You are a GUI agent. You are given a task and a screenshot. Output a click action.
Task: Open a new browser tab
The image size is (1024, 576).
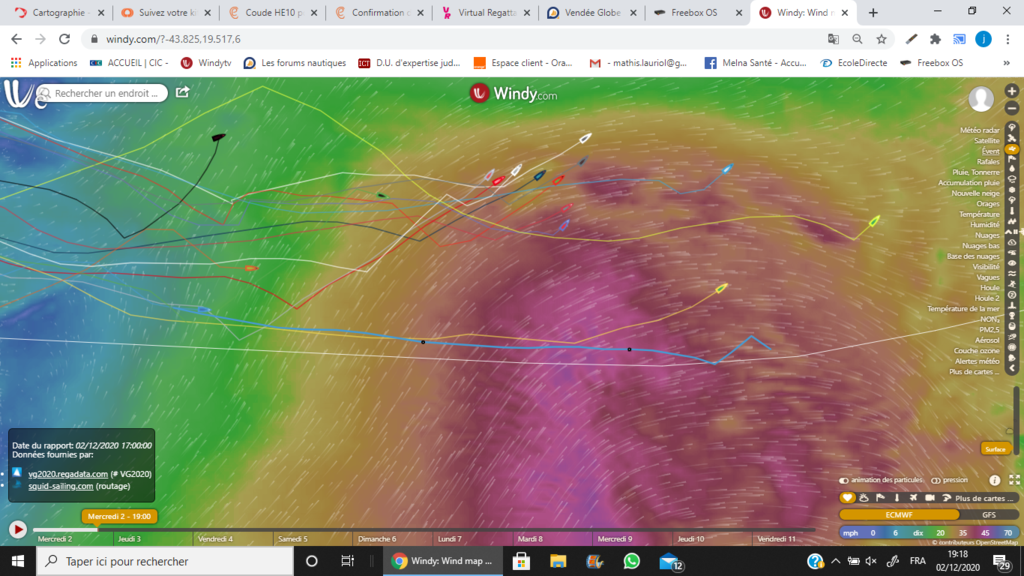[x=873, y=12]
